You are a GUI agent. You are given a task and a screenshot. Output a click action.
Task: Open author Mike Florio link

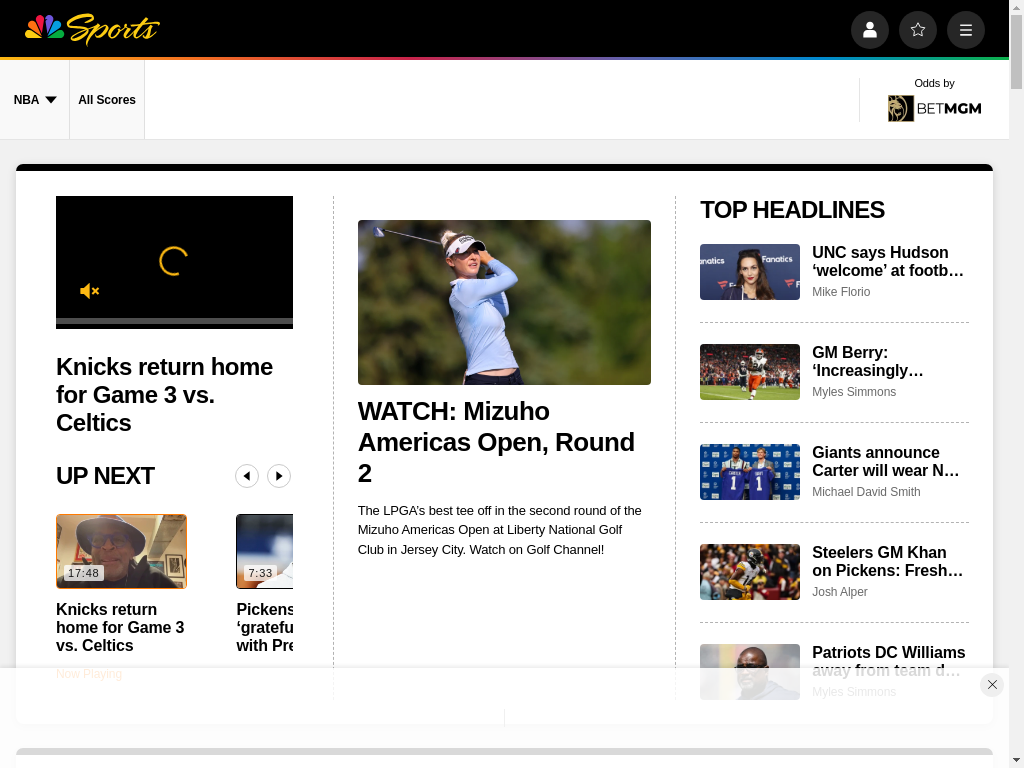coord(841,292)
